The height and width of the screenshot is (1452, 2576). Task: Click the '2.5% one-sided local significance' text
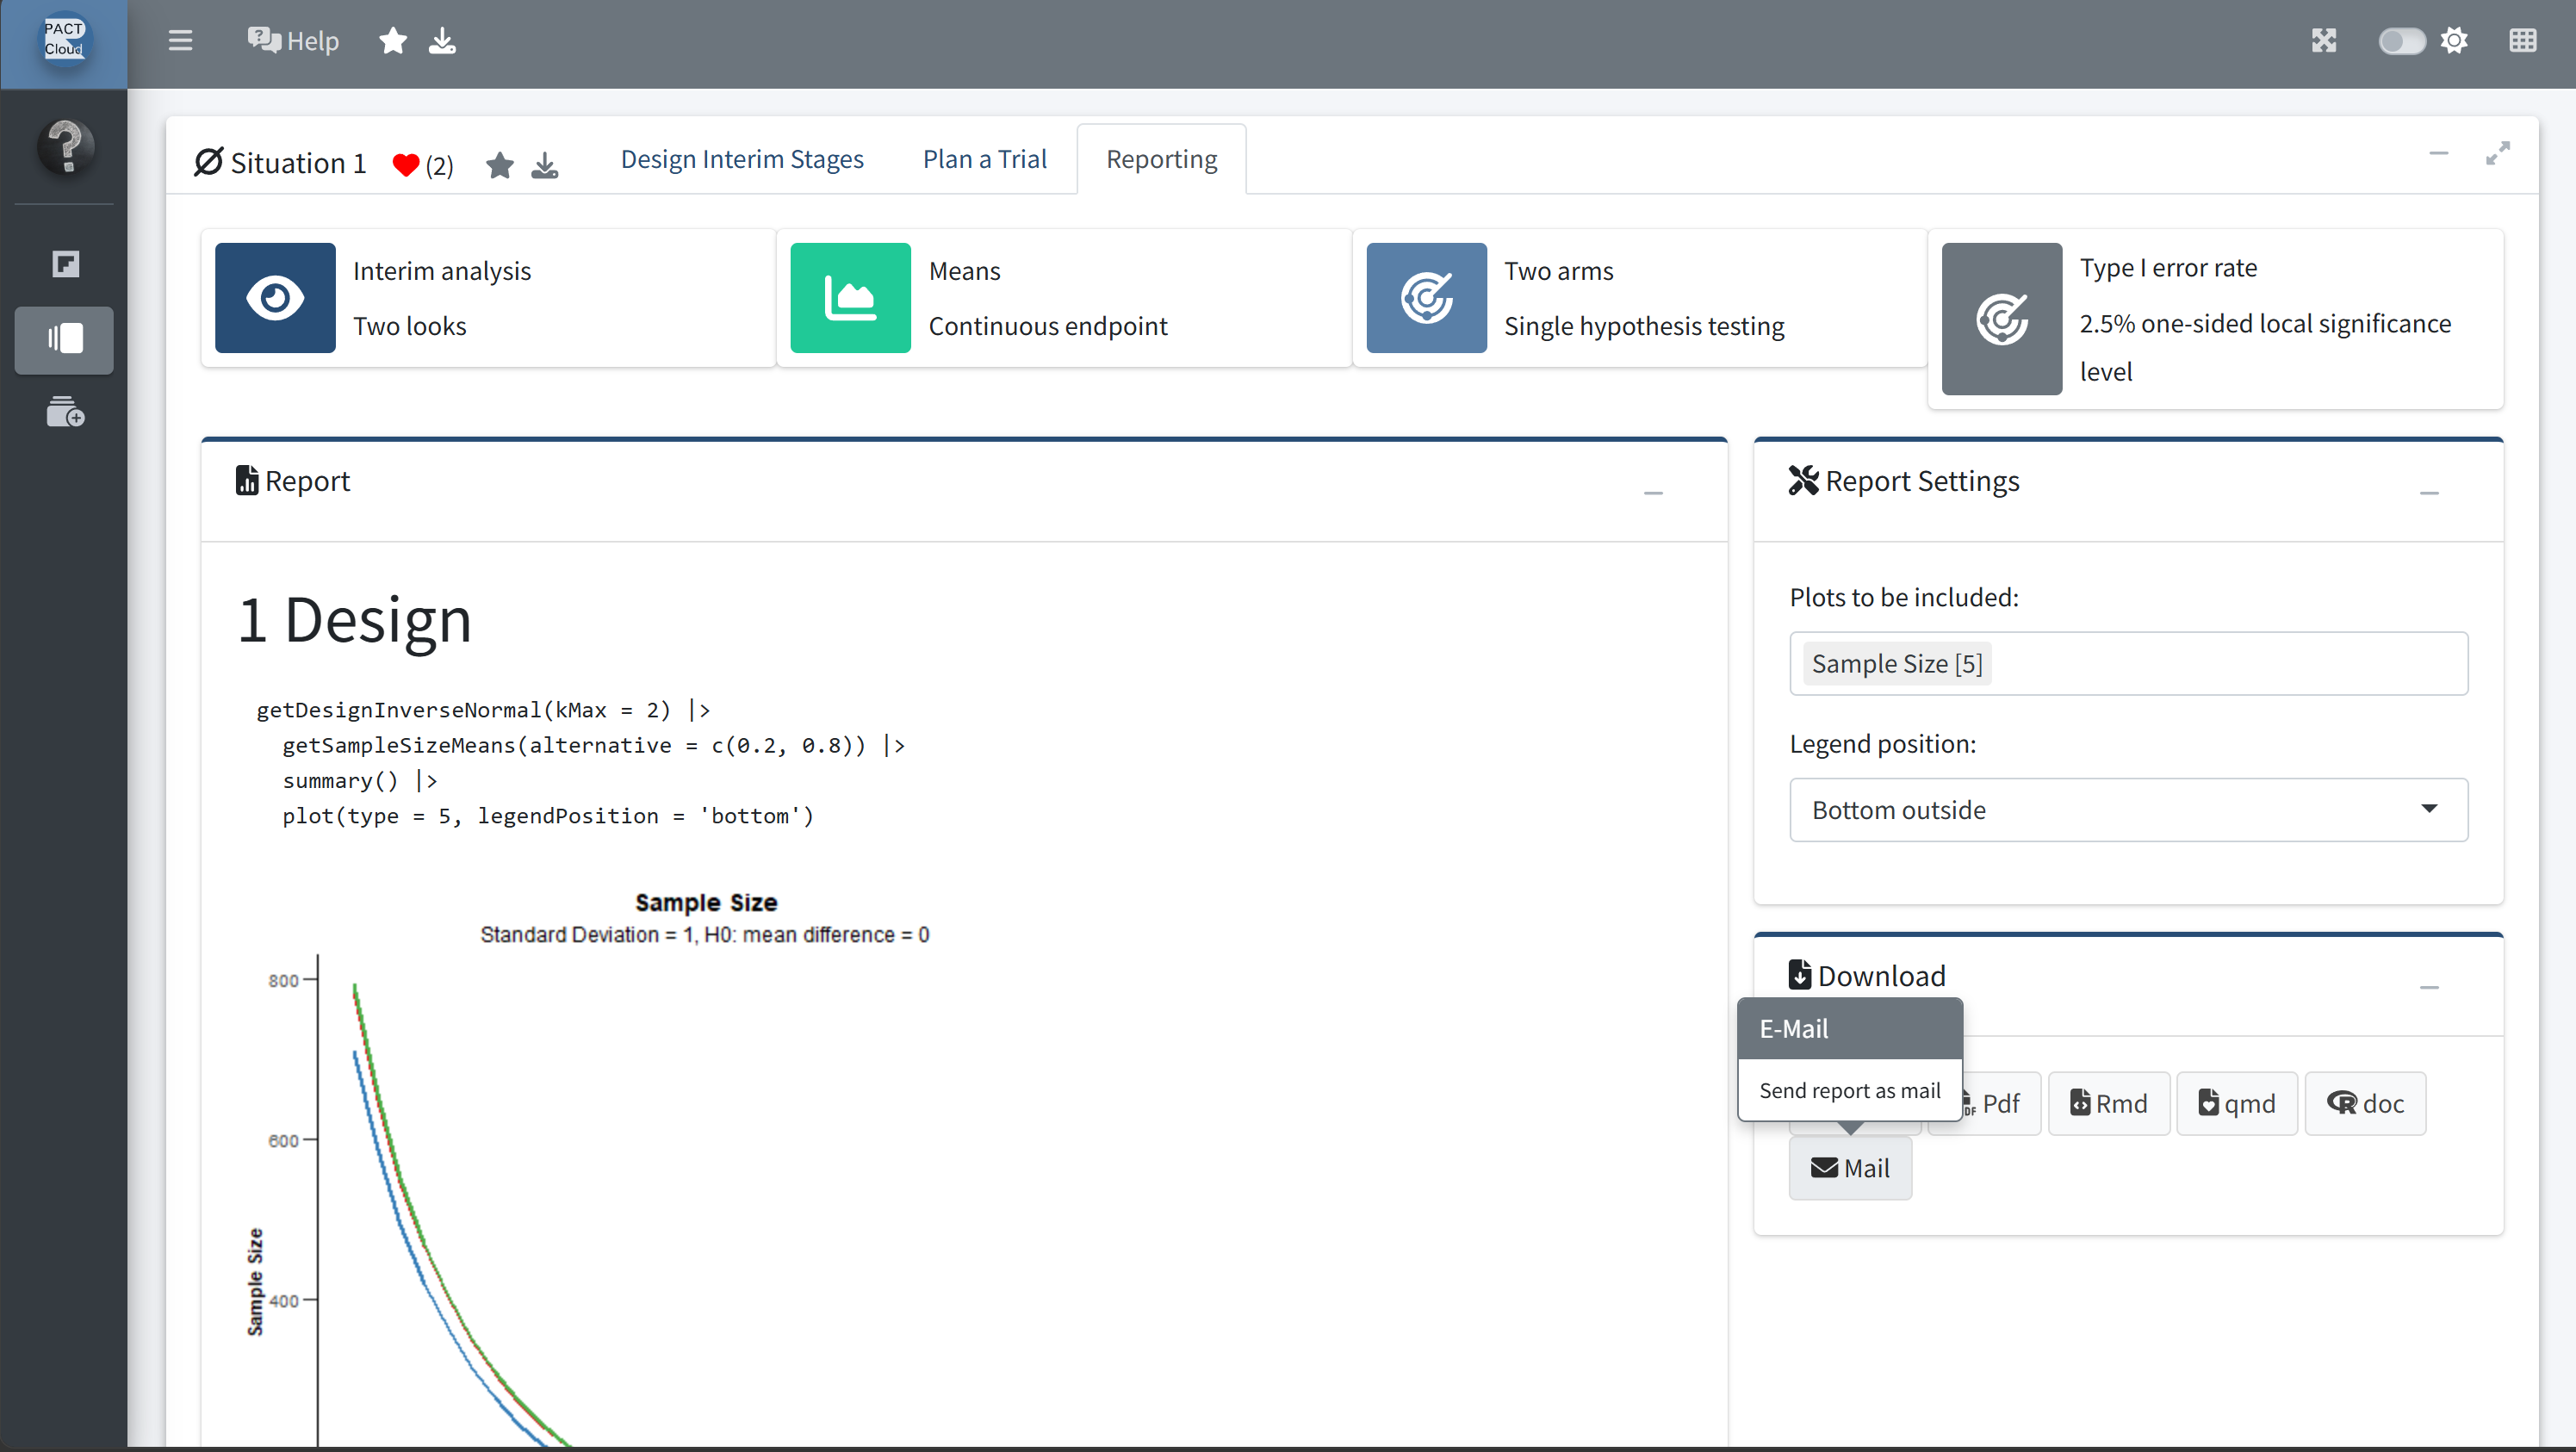click(x=2265, y=323)
